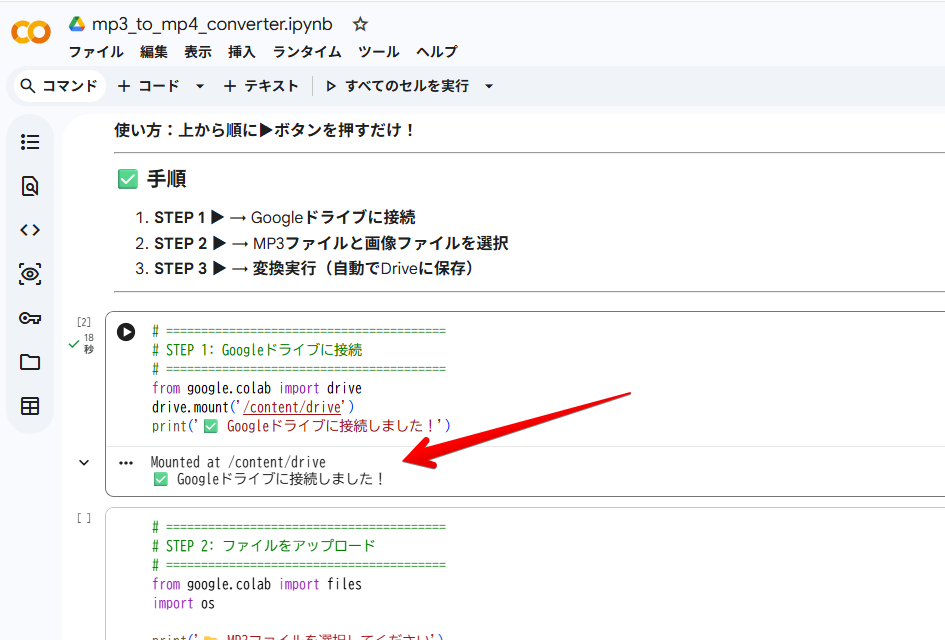Click 'Googleドライブに接続しました！' output line
945x640 pixels.
tap(269, 479)
